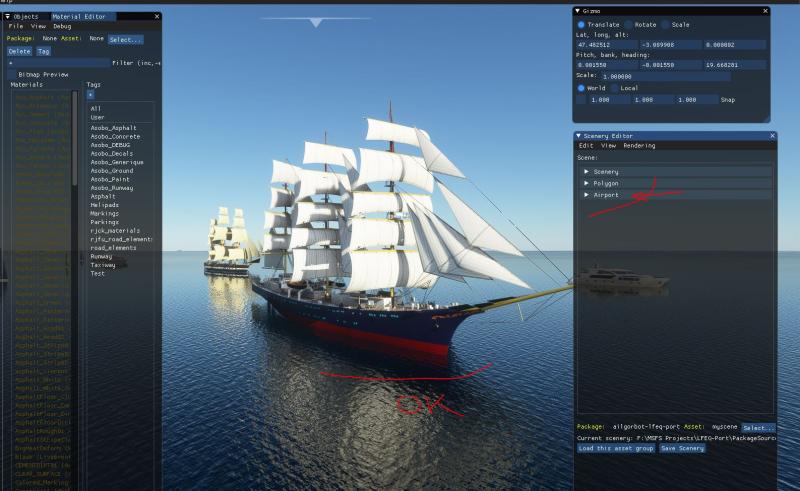Select the Parking tag

[105, 222]
